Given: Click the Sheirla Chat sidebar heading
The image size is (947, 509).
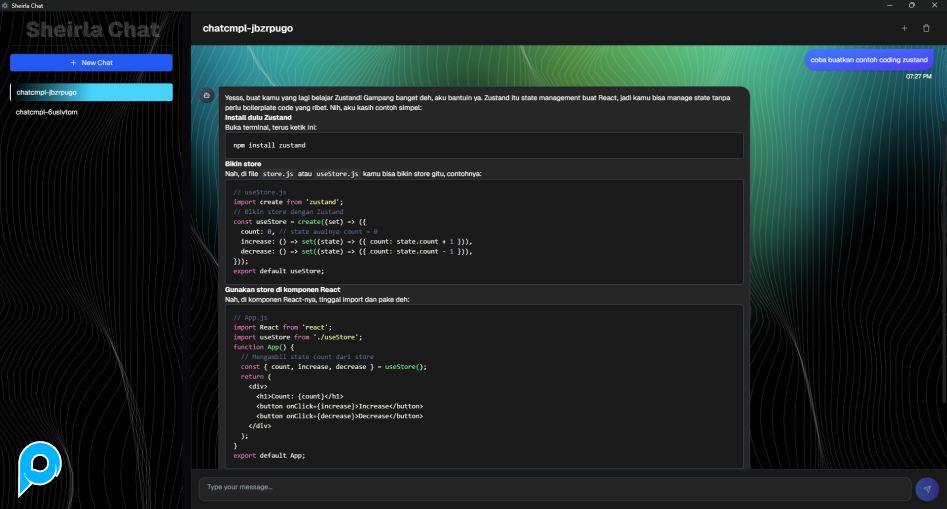Looking at the screenshot, I should (x=92, y=30).
